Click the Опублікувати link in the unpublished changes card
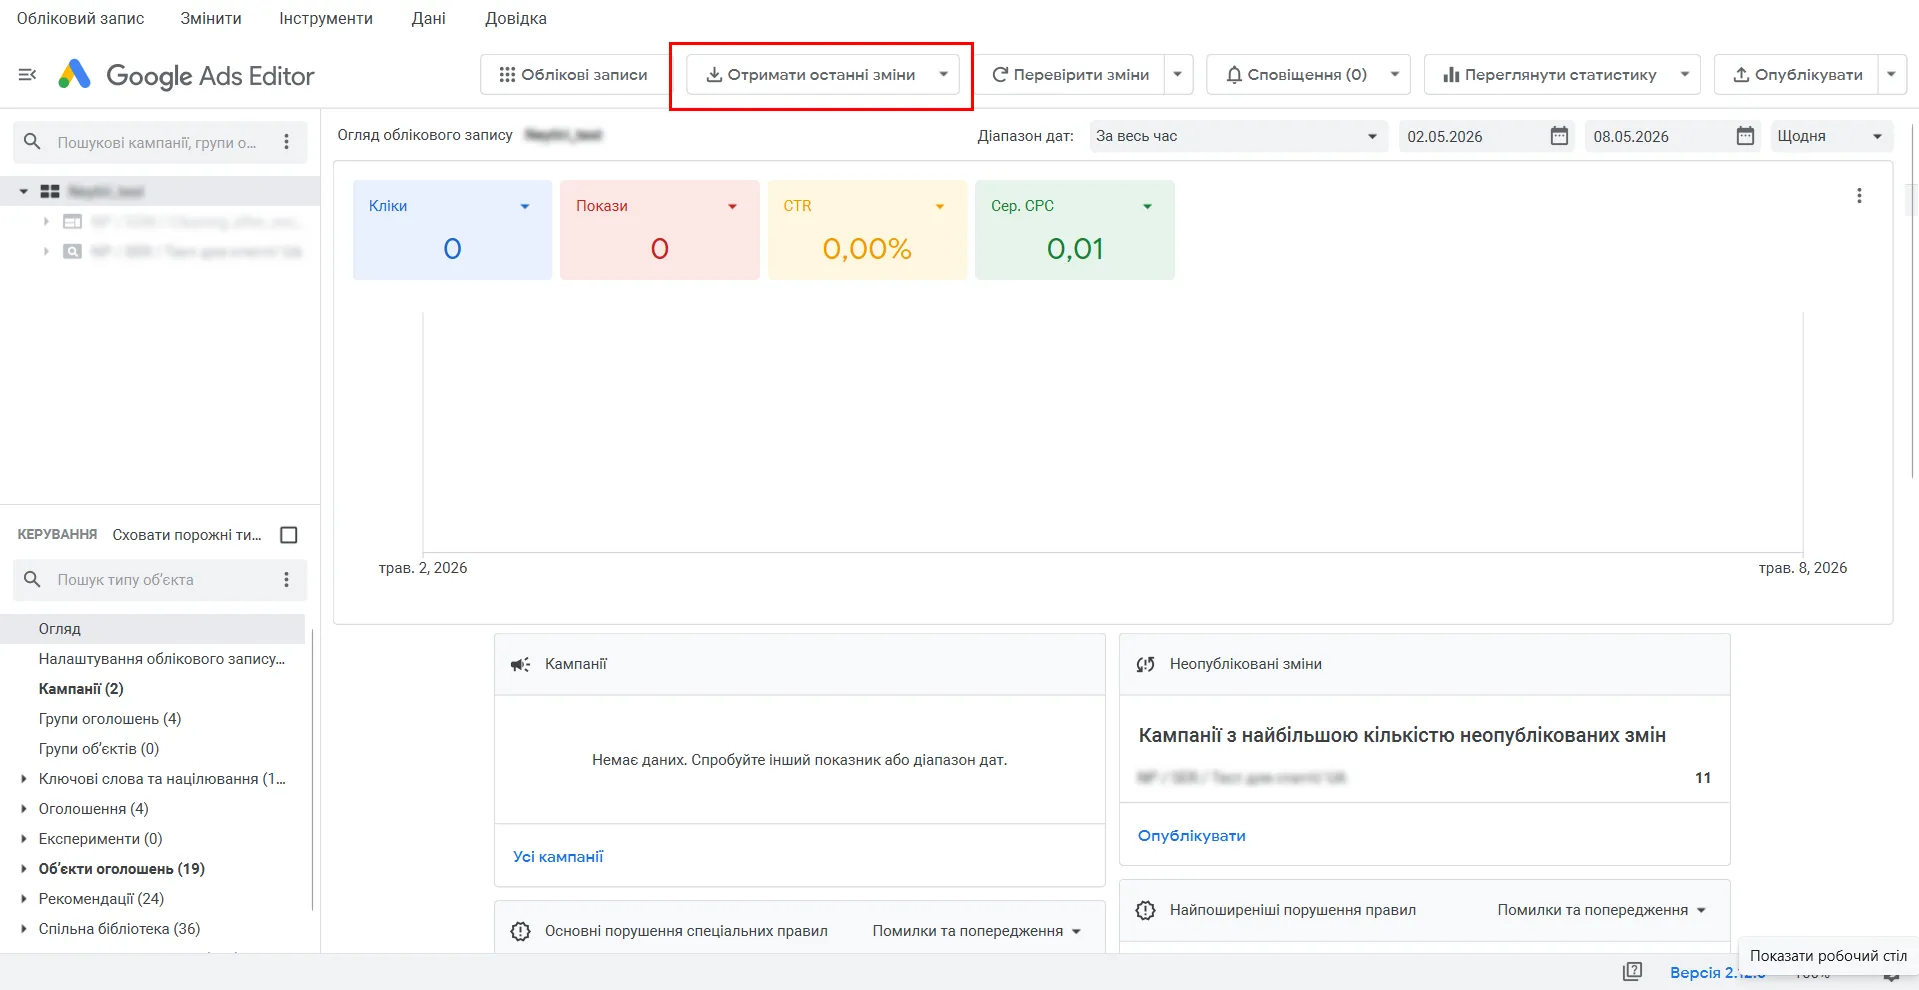 1192,836
